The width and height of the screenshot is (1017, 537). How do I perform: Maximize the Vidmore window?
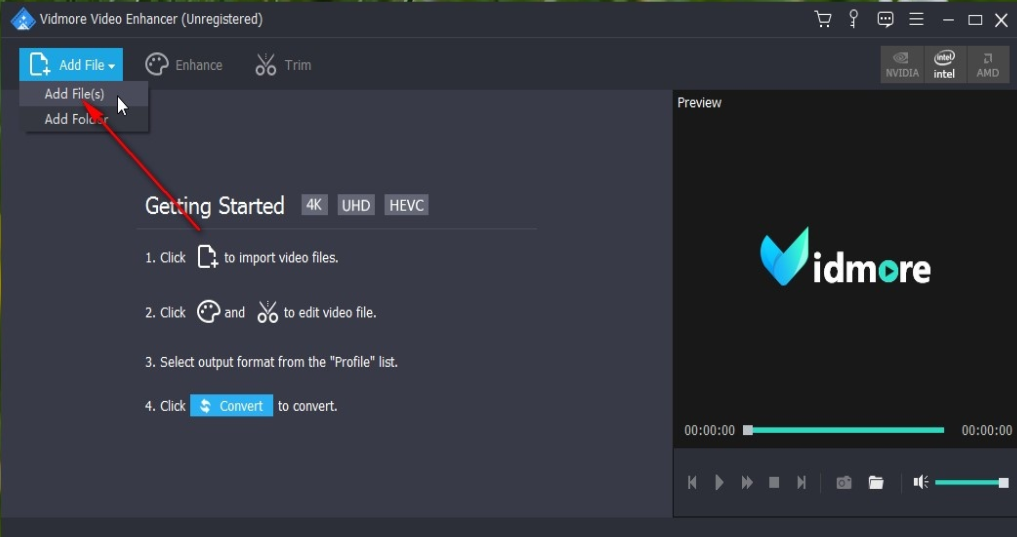click(975, 20)
